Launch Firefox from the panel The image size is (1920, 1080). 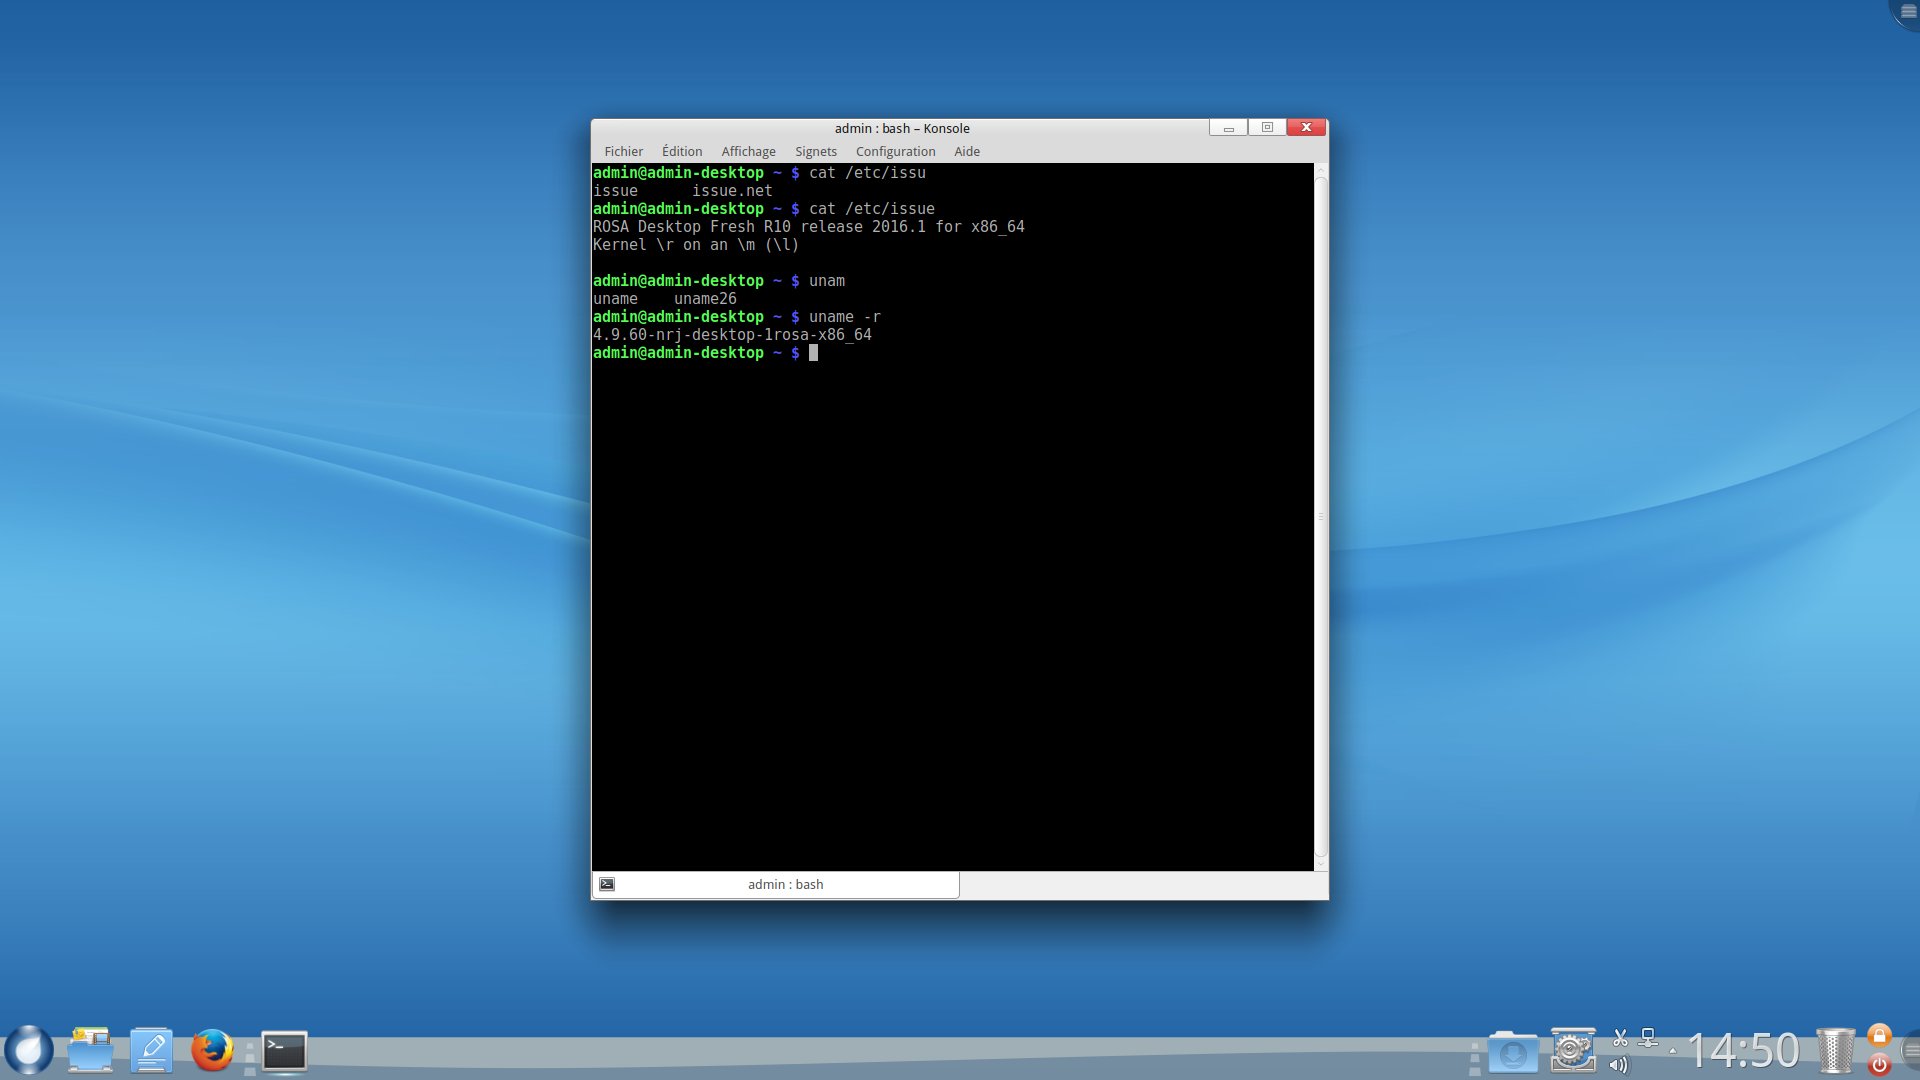click(x=212, y=1050)
